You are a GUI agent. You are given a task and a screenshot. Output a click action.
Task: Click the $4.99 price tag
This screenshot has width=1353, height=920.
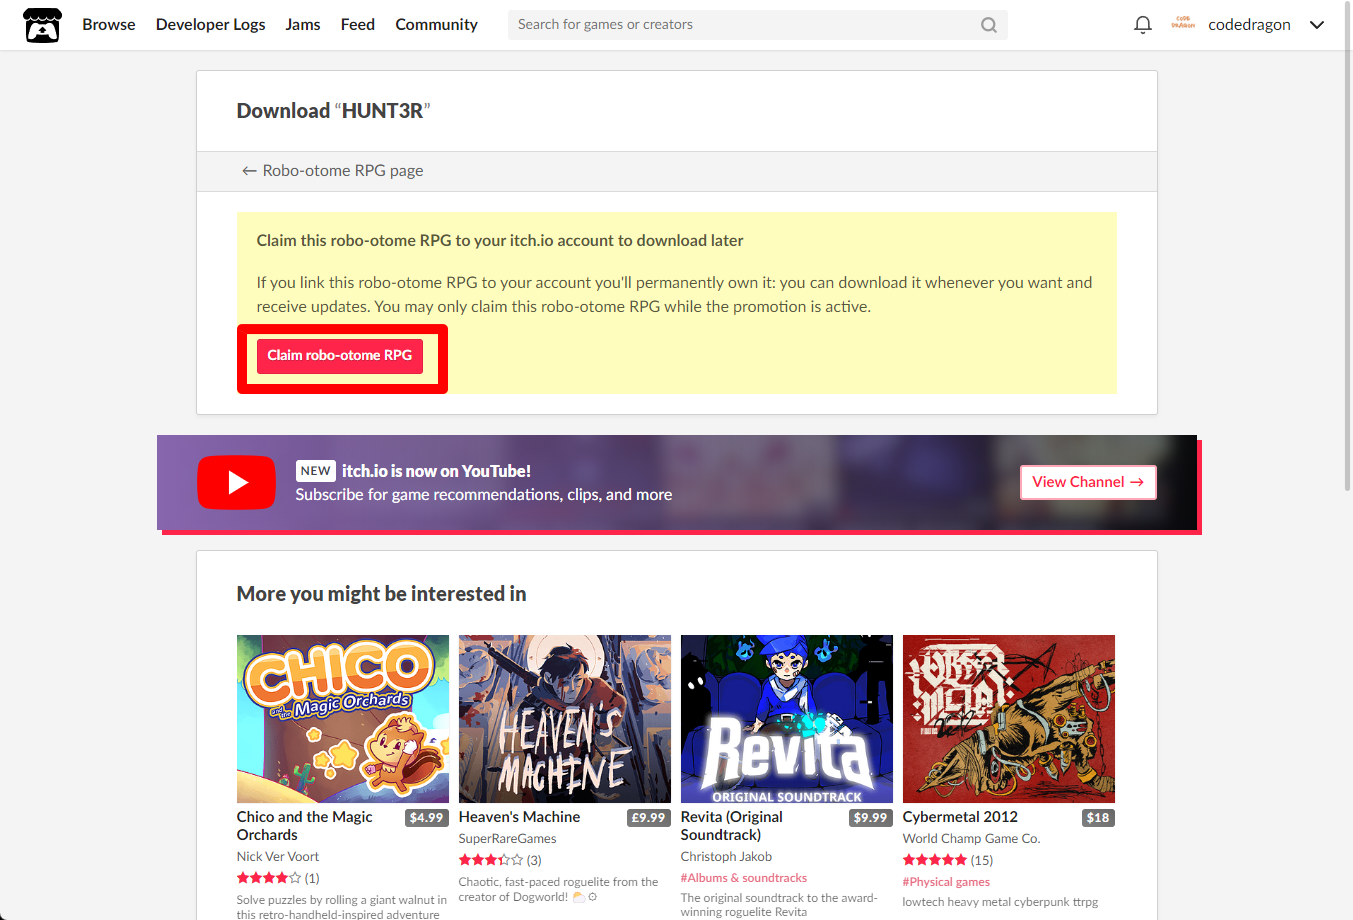click(426, 818)
